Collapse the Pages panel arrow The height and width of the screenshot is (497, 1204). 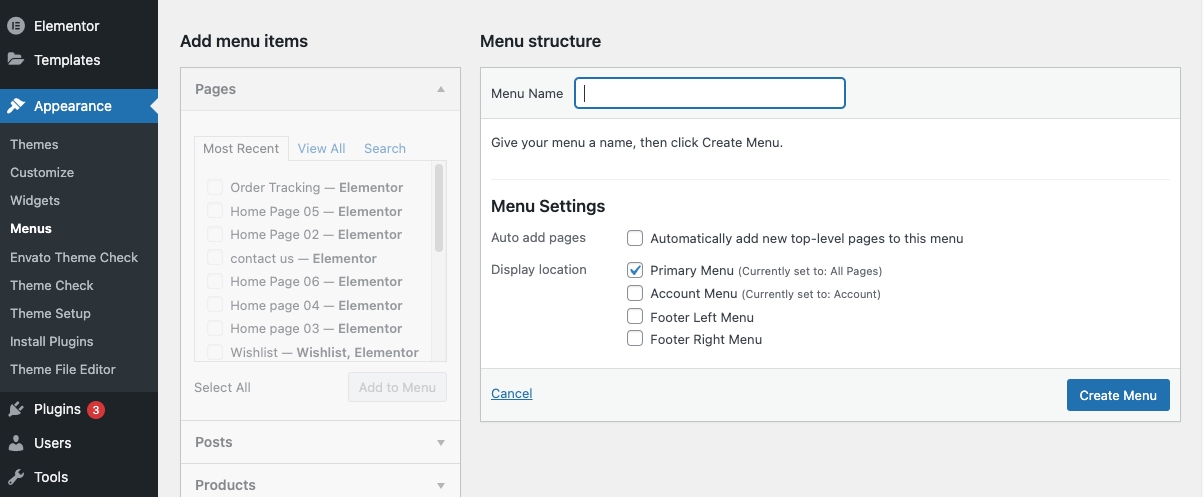tap(441, 89)
